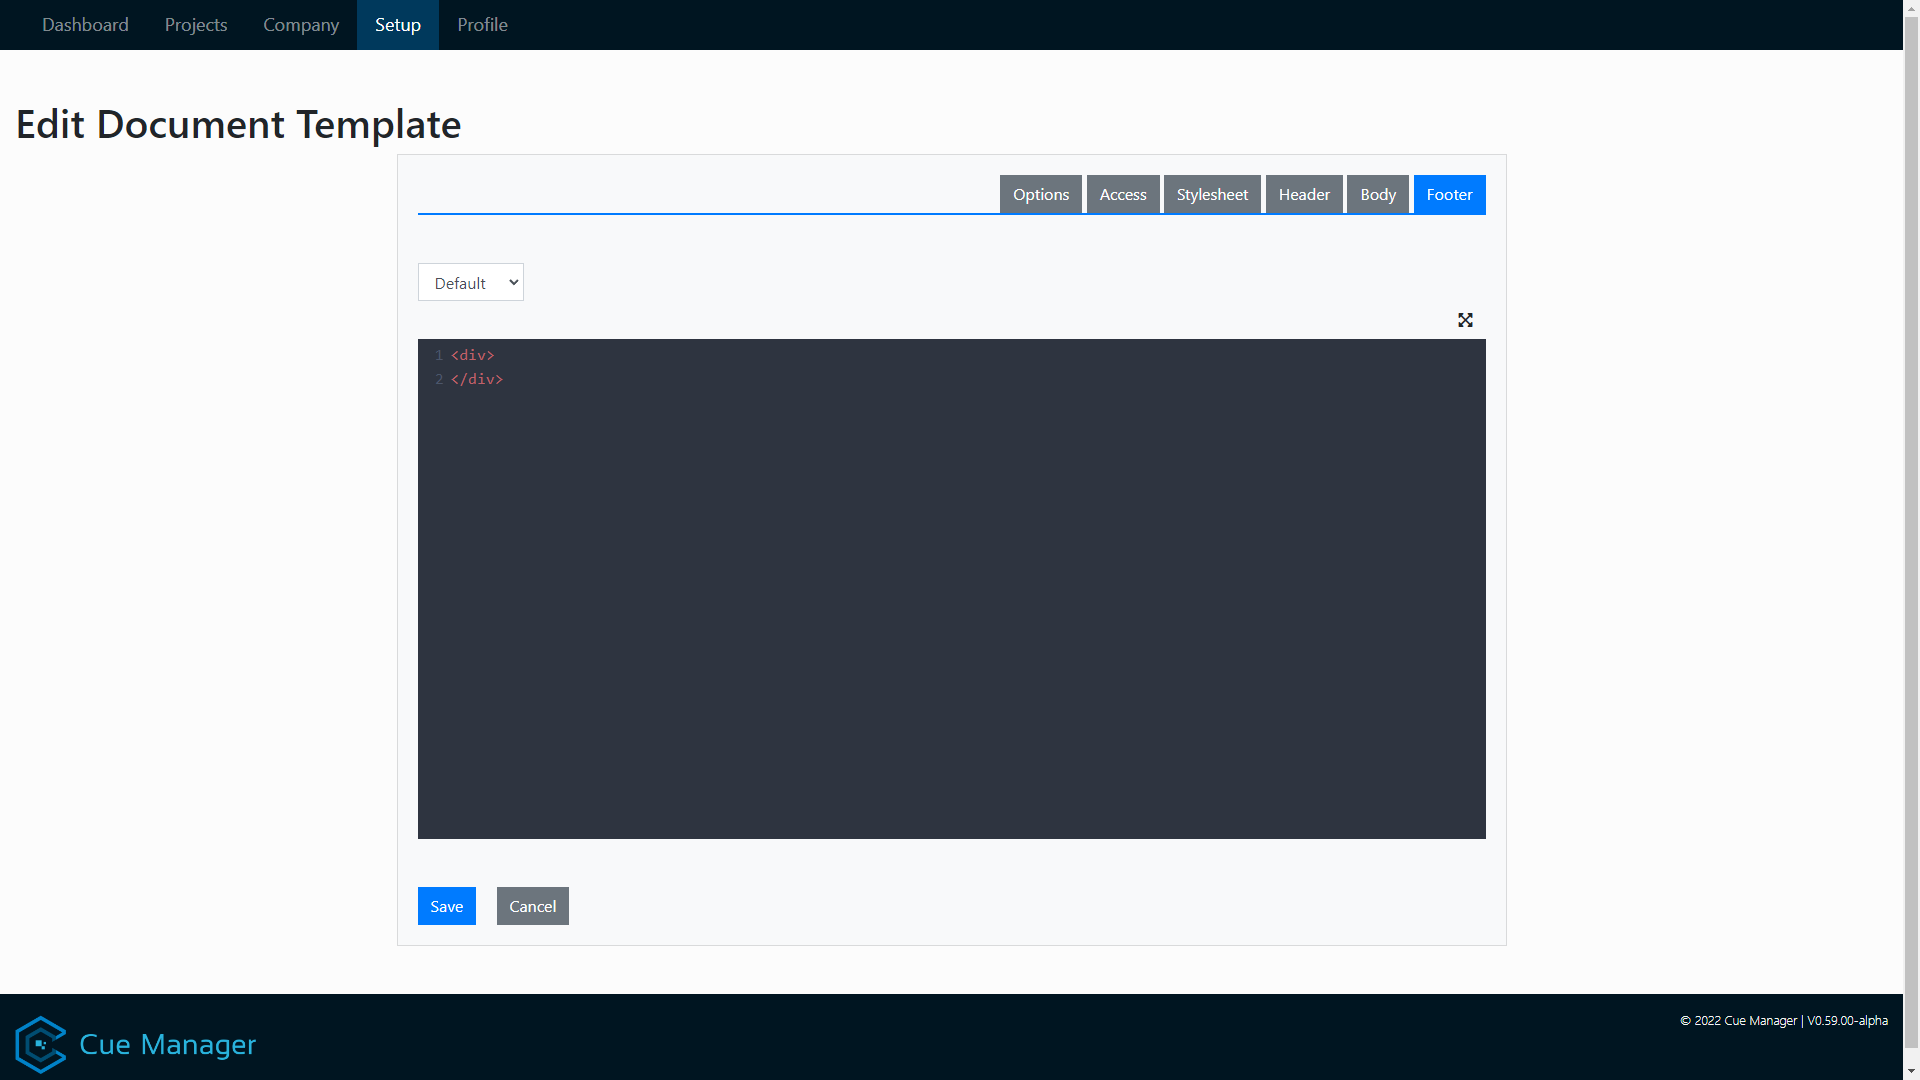Image resolution: width=1920 pixels, height=1080 pixels.
Task: Save the document template
Action: click(x=446, y=906)
